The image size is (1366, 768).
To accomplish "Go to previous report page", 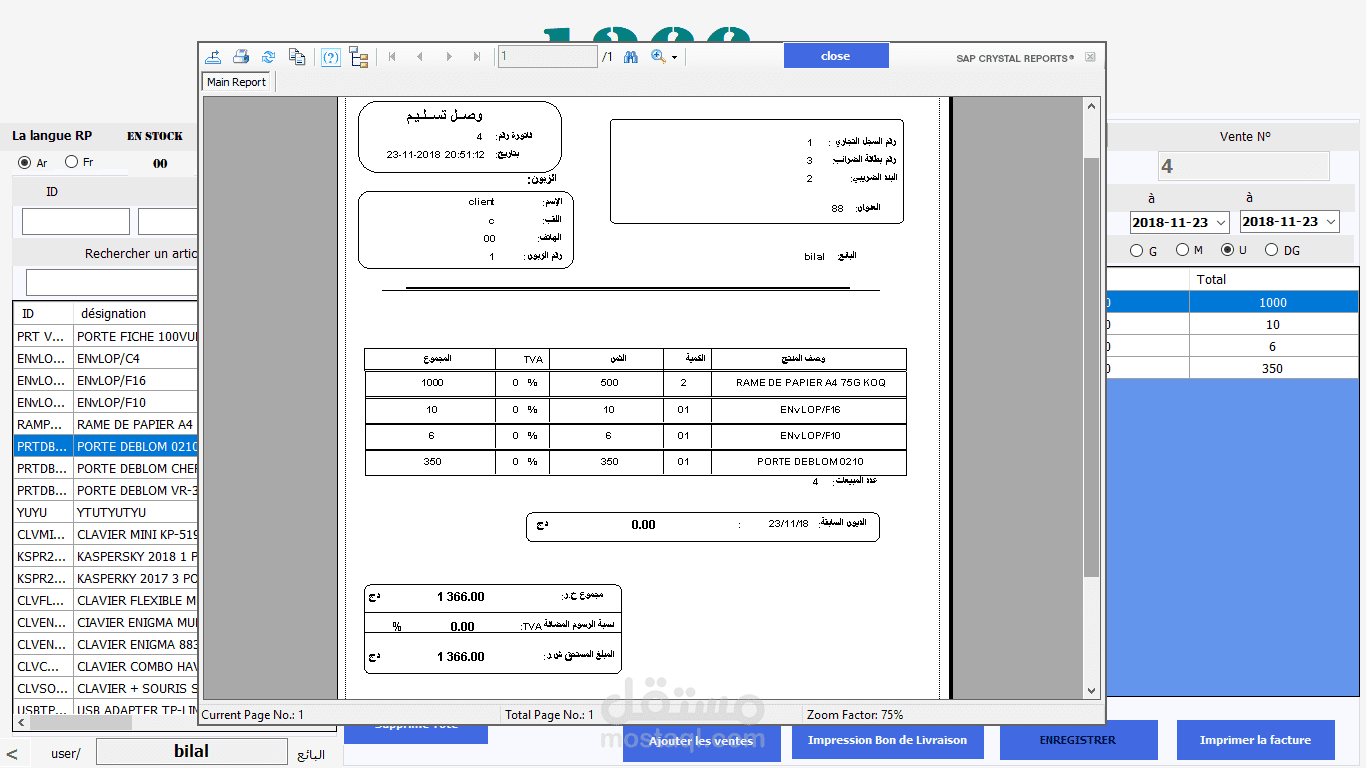I will [420, 57].
